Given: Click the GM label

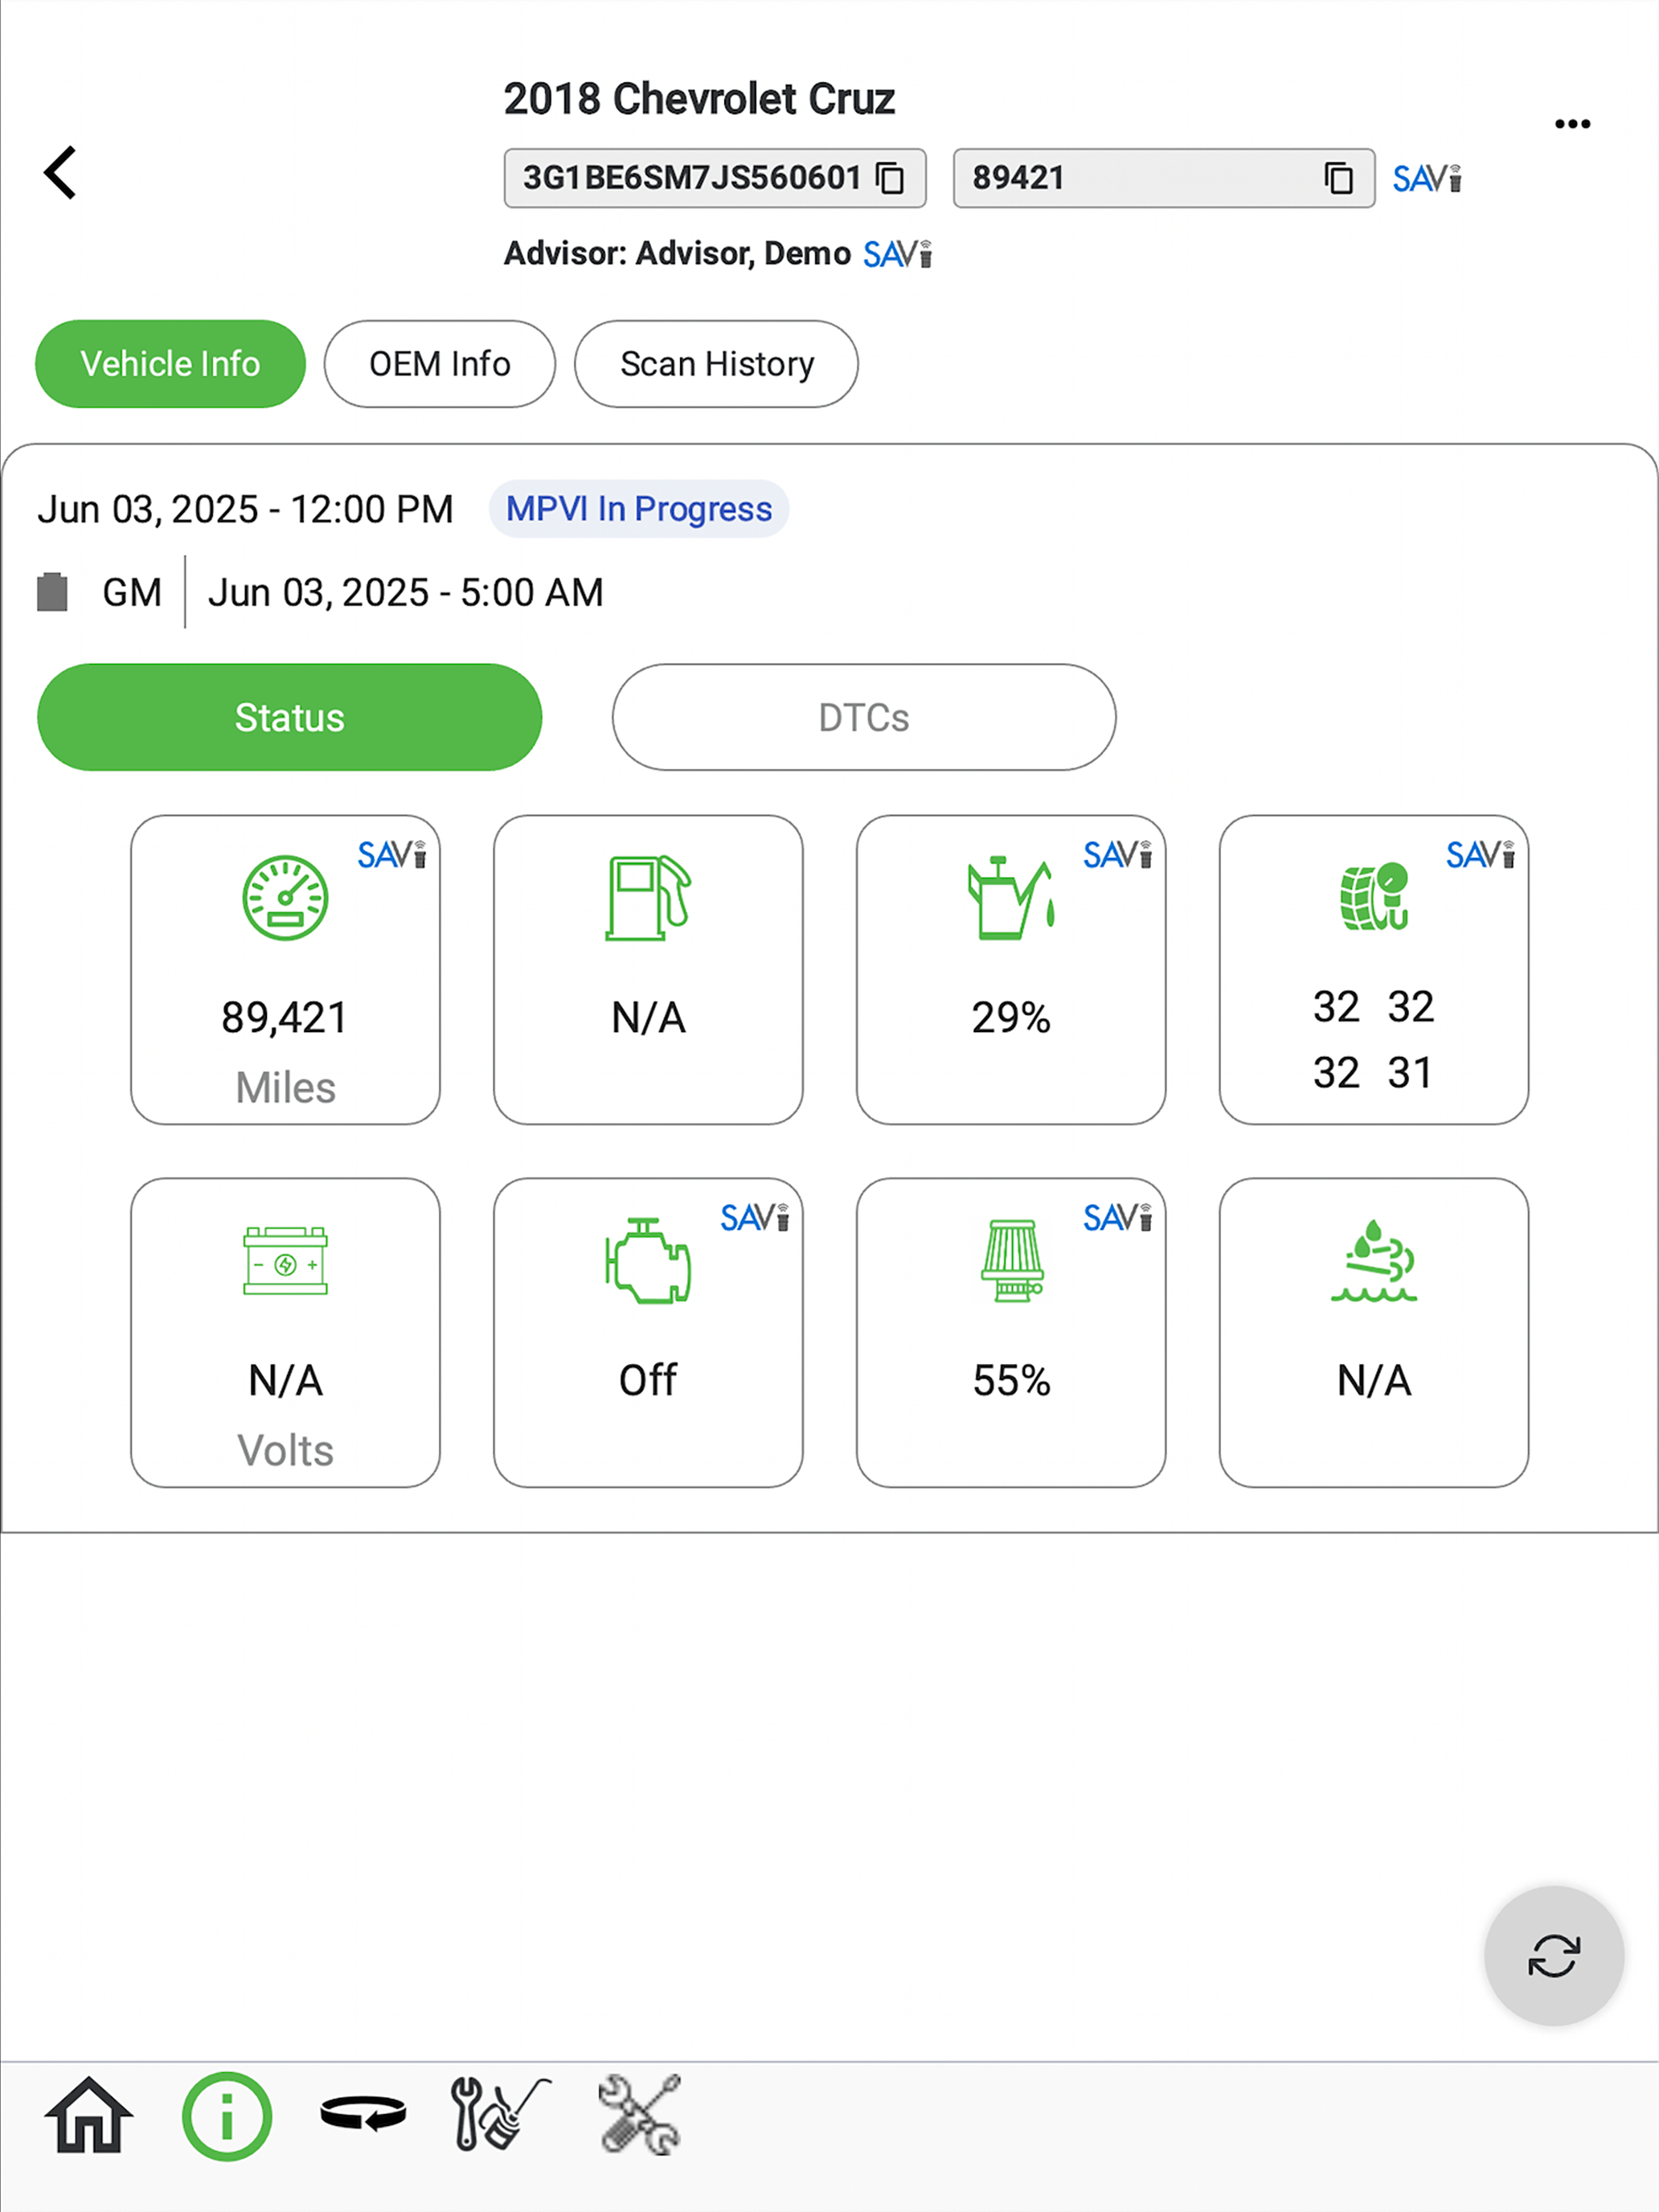Looking at the screenshot, I should pyautogui.click(x=131, y=593).
